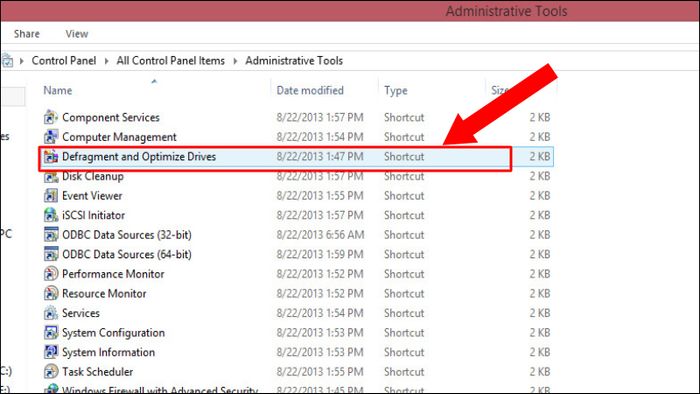Image resolution: width=700 pixels, height=394 pixels.
Task: Click the date in Performance Monitor row
Action: tap(320, 274)
